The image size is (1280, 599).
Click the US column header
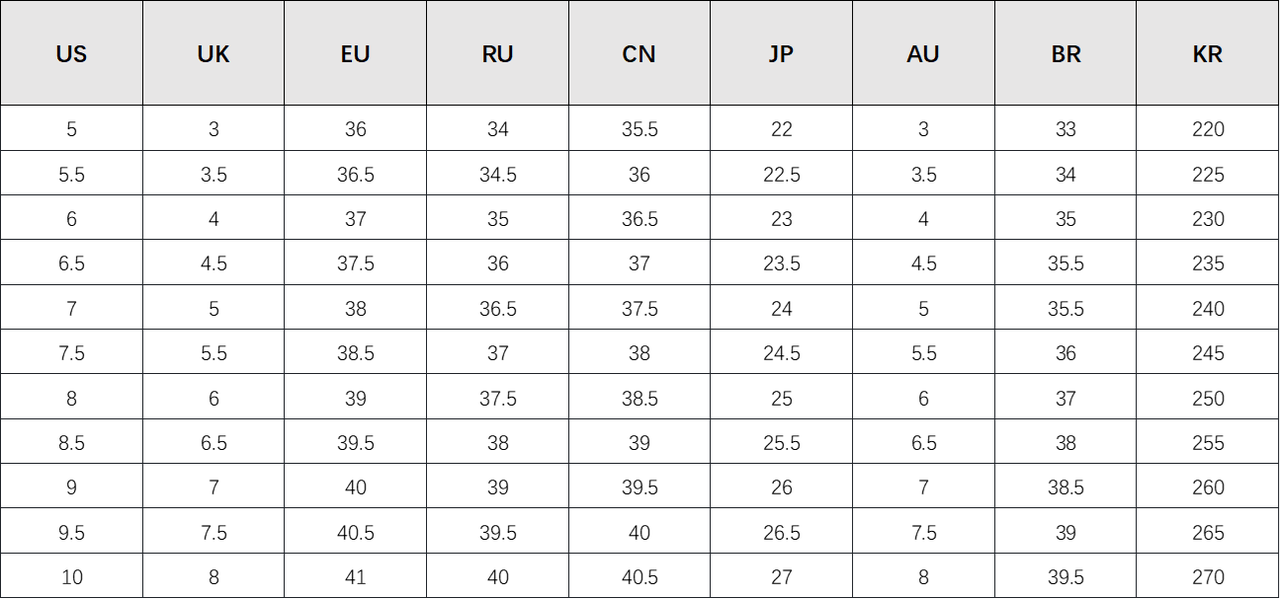click(x=71, y=54)
